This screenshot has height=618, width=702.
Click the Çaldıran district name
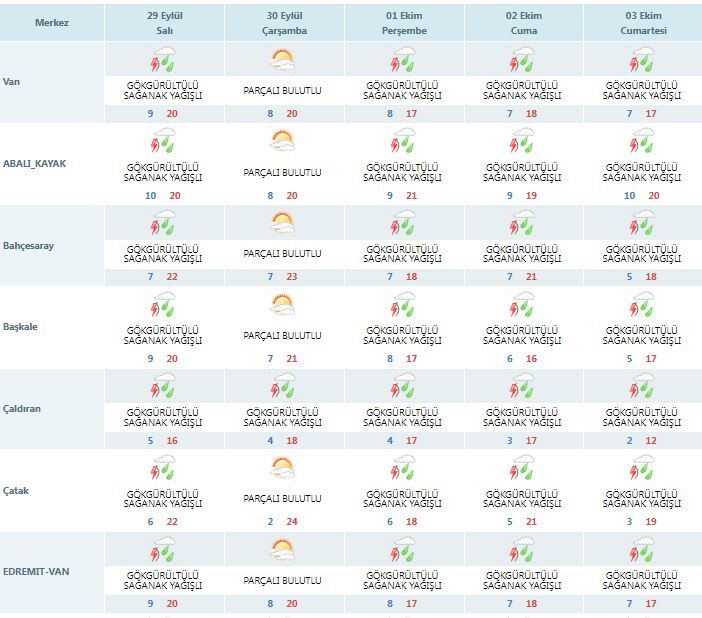(21, 409)
